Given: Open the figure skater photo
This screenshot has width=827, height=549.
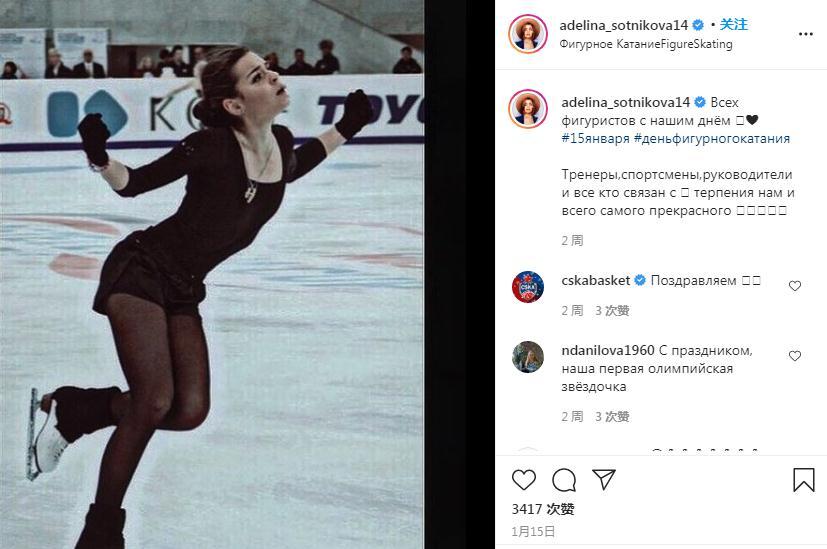Looking at the screenshot, I should [212, 274].
